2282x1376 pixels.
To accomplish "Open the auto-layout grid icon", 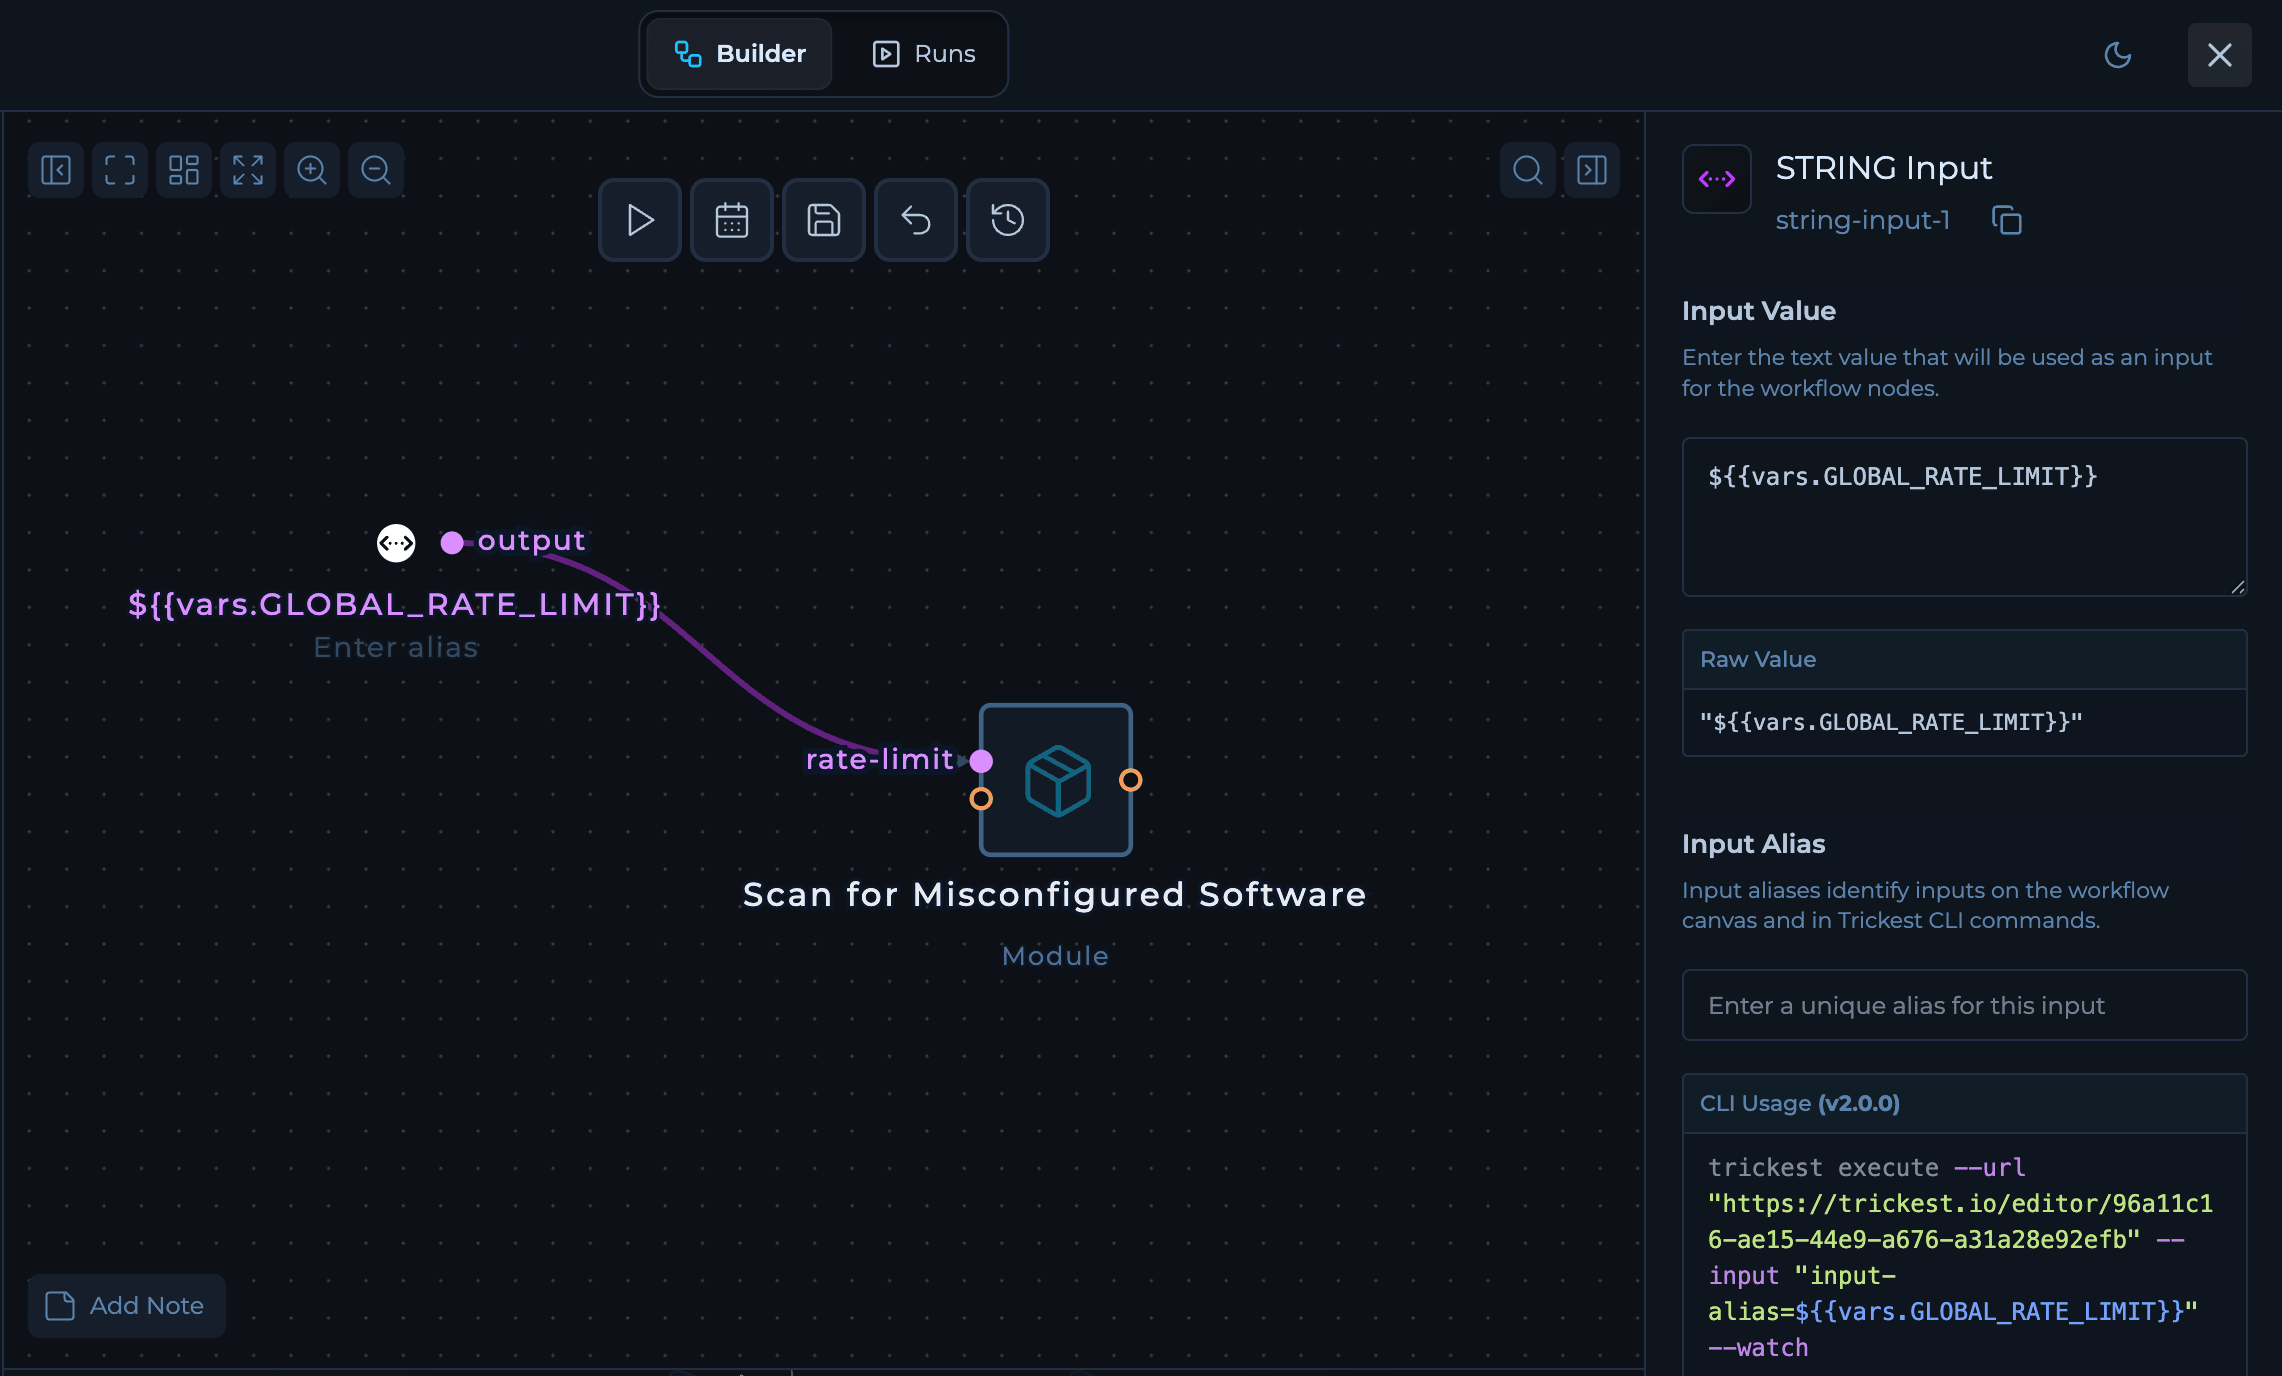I will 184,170.
